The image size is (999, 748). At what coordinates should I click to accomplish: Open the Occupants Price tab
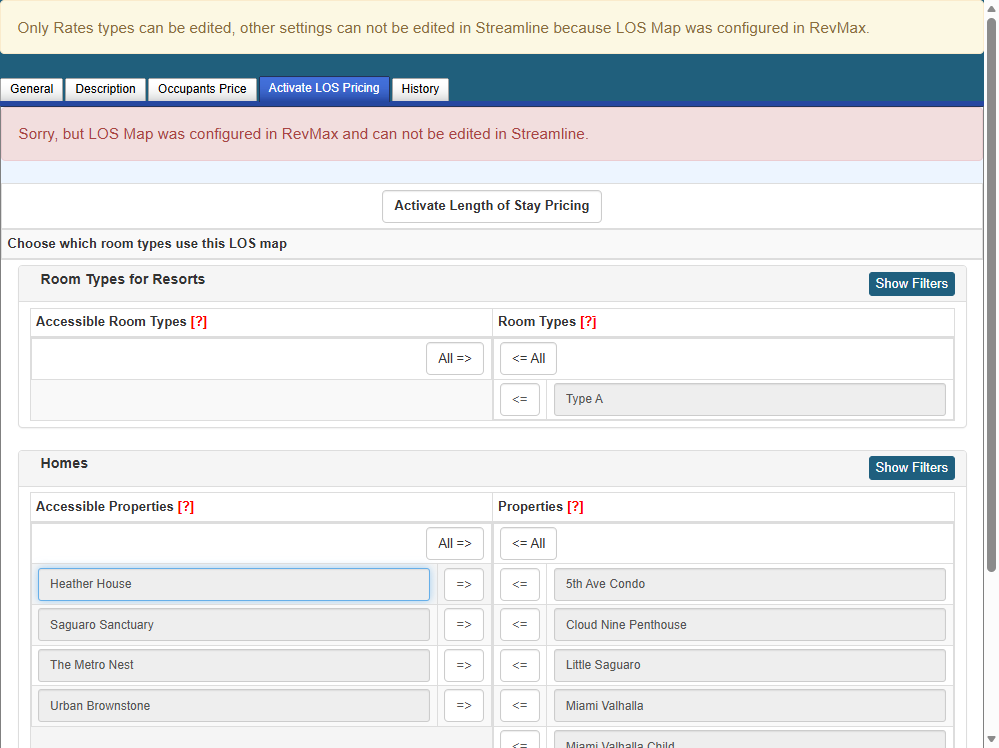point(202,89)
